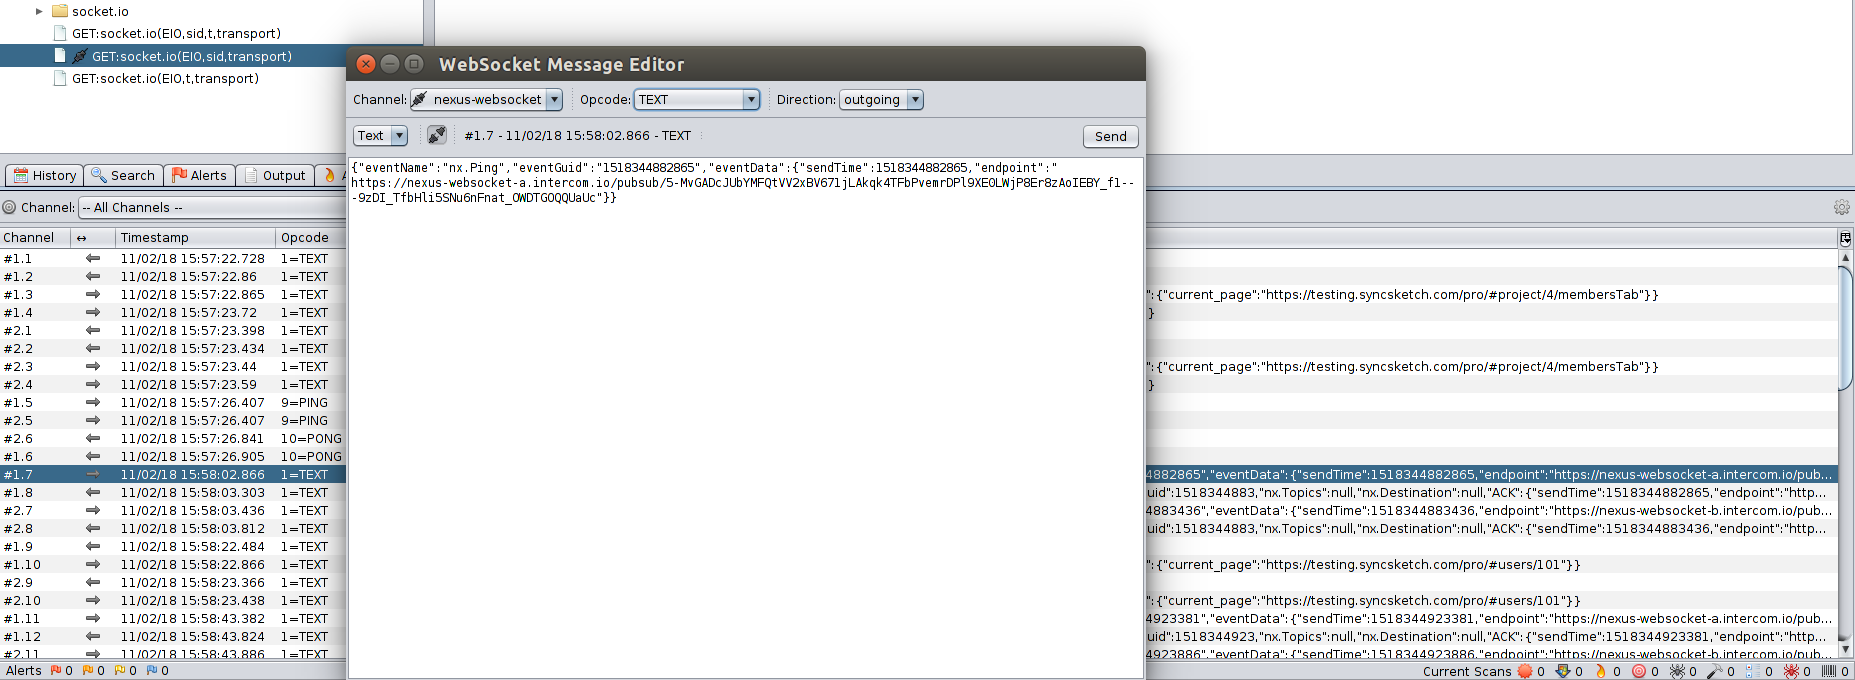Sort by the direction arrows column header
The height and width of the screenshot is (680, 1855).
tap(92, 237)
